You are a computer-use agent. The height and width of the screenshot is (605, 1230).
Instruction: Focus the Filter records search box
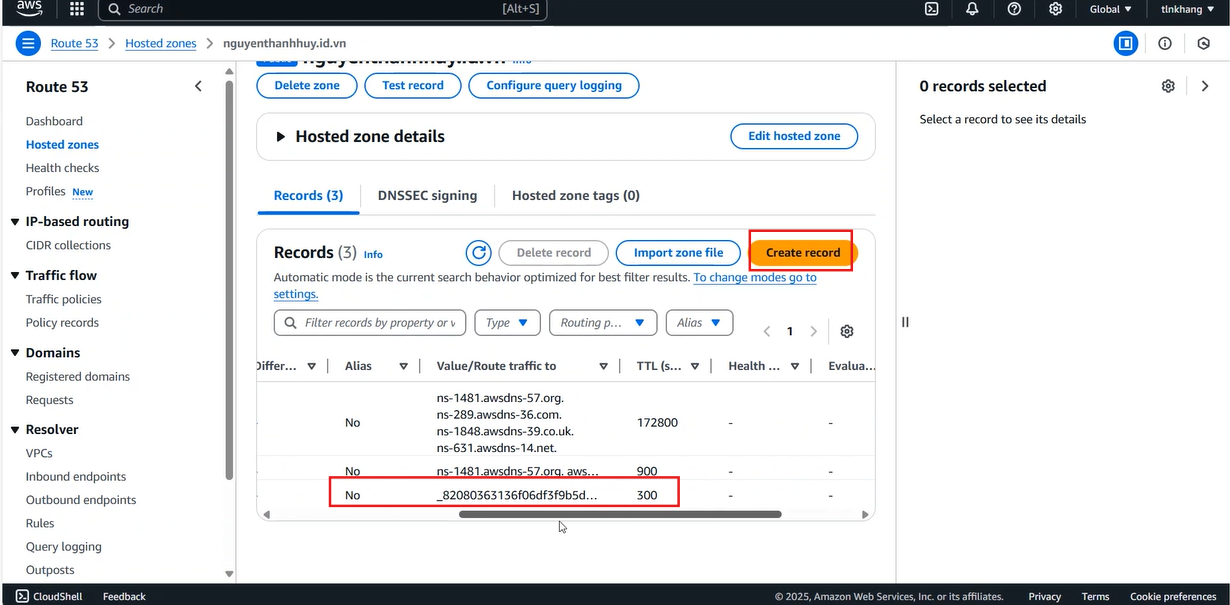tap(369, 323)
